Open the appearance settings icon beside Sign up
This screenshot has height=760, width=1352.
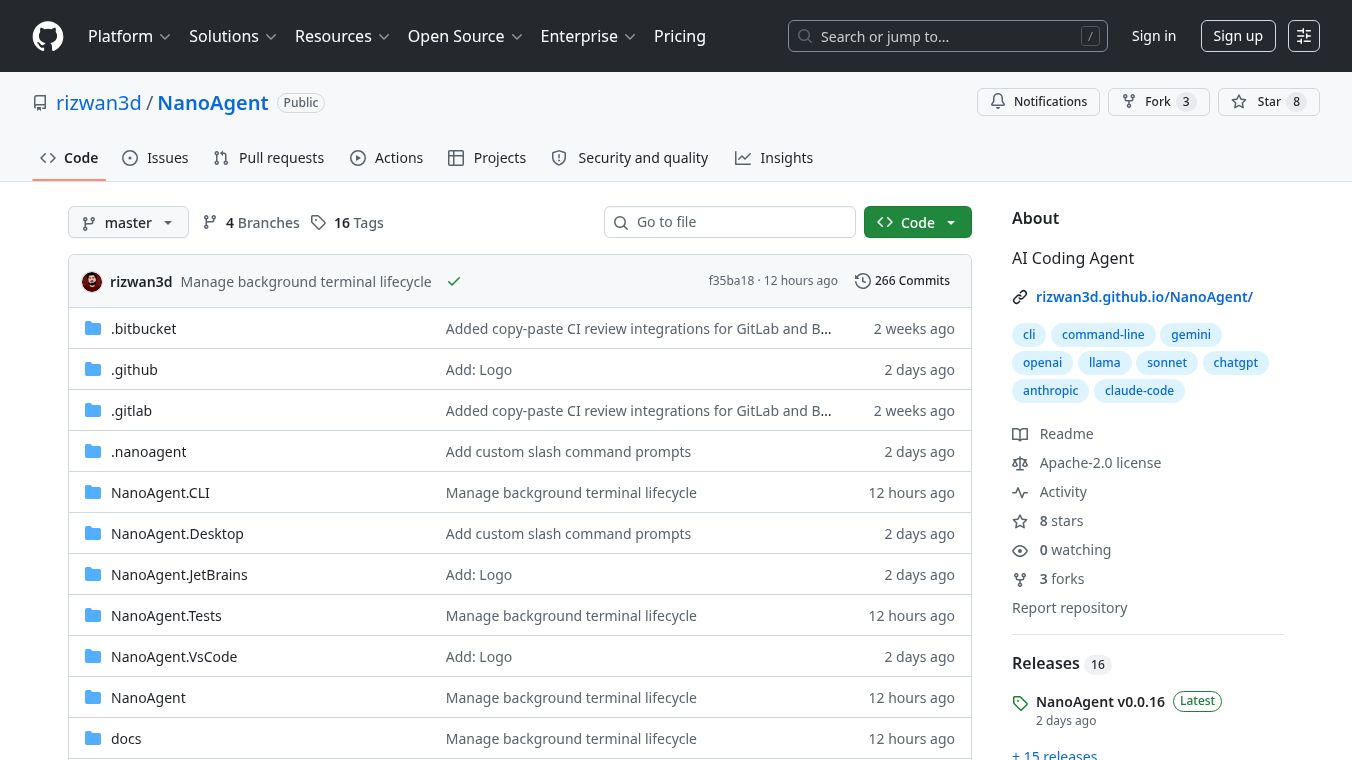(x=1304, y=36)
